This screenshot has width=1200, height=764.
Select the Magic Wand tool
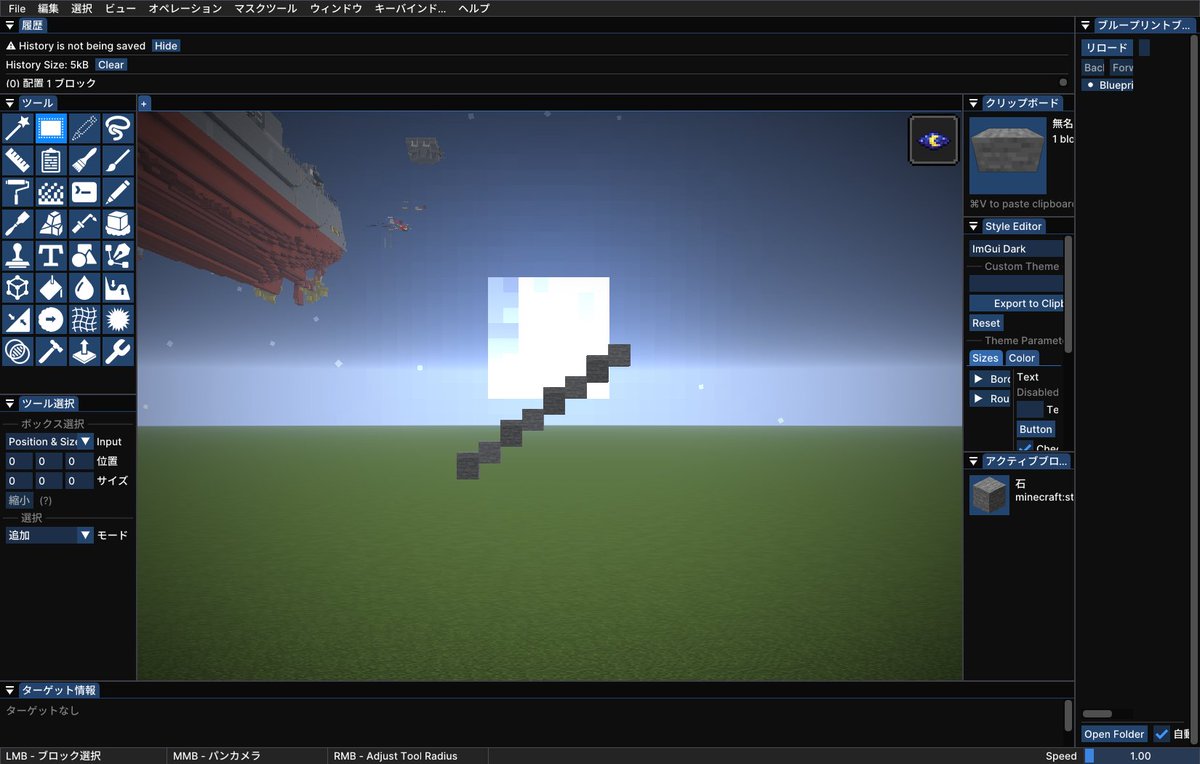point(18,128)
